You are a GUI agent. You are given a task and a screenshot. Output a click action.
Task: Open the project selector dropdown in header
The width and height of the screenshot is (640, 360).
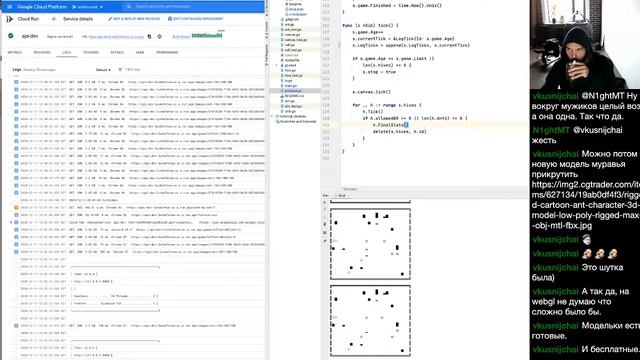(87, 7)
